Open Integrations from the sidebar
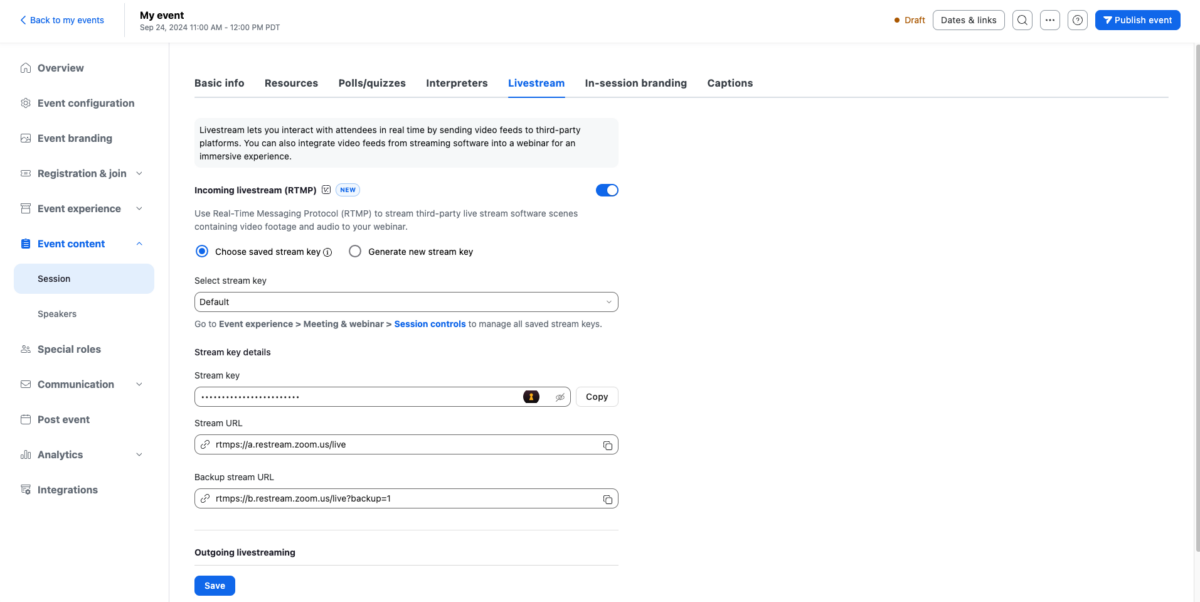Image resolution: width=1200 pixels, height=602 pixels. click(x=67, y=490)
